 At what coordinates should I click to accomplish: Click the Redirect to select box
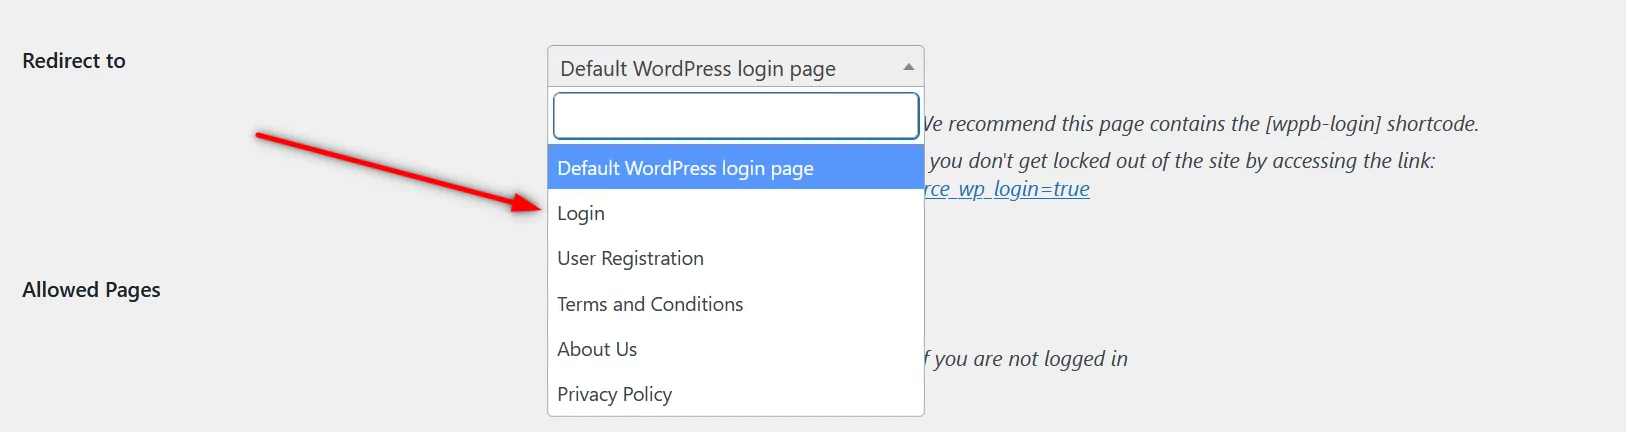point(720,68)
